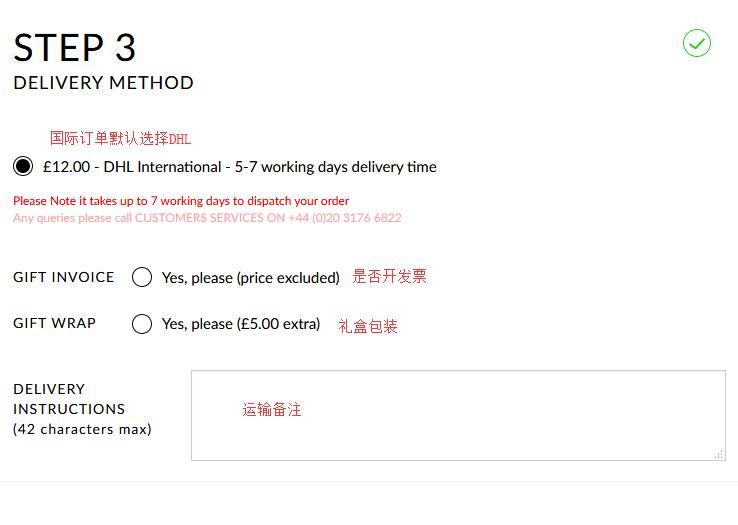Enable the Gift Wrap radio option
The width and height of the screenshot is (738, 525).
point(142,324)
